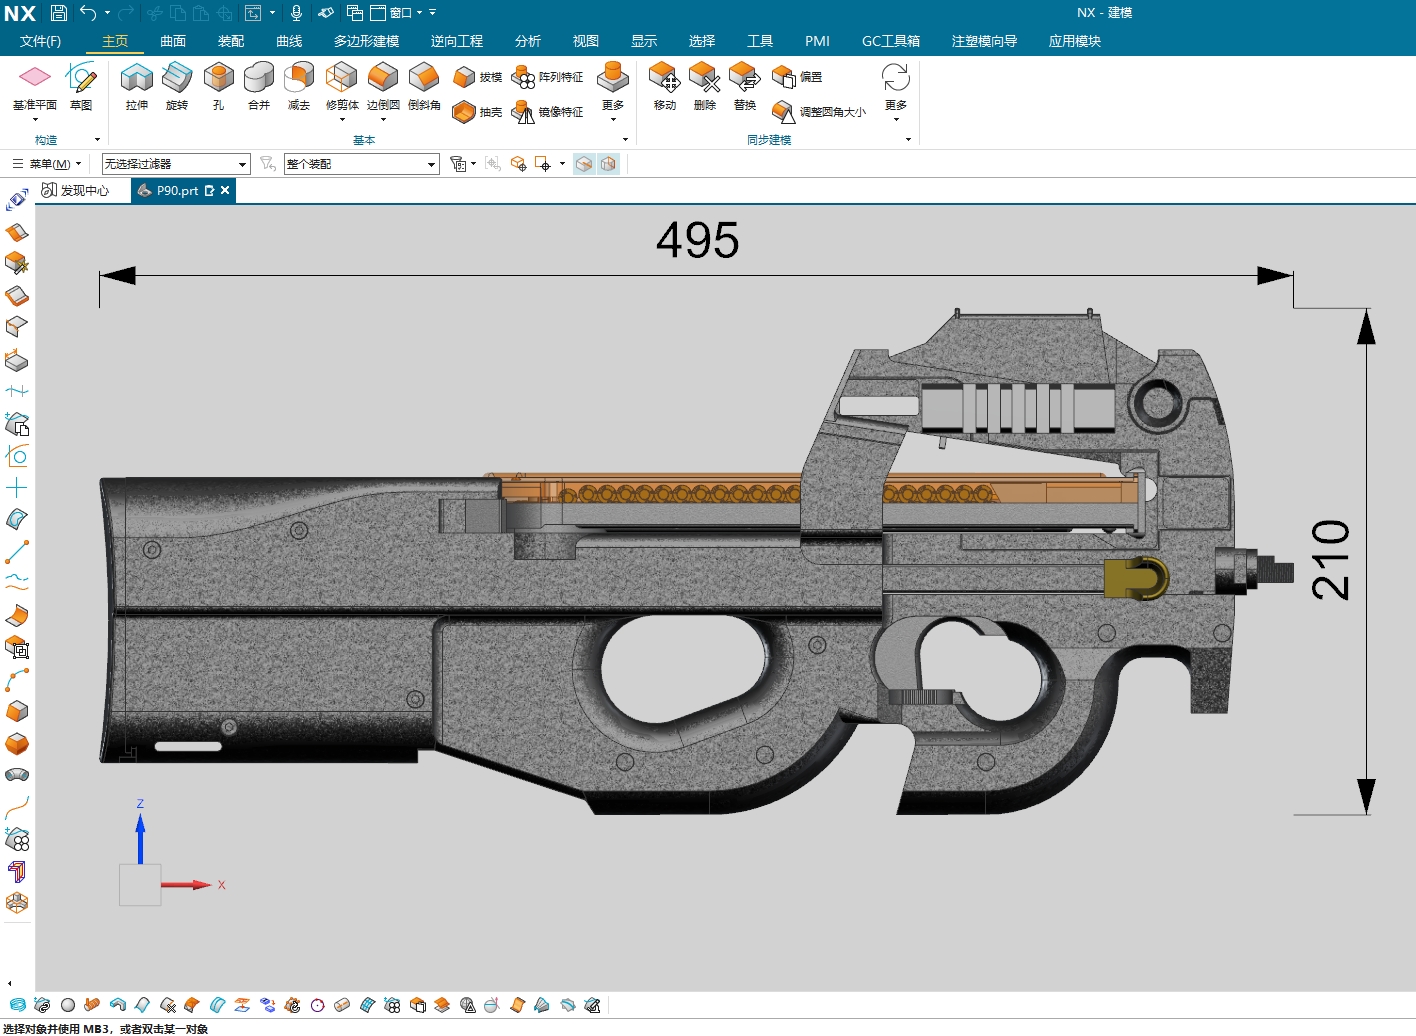
Task: Click the reset filter funnel icon
Action: [x=267, y=163]
